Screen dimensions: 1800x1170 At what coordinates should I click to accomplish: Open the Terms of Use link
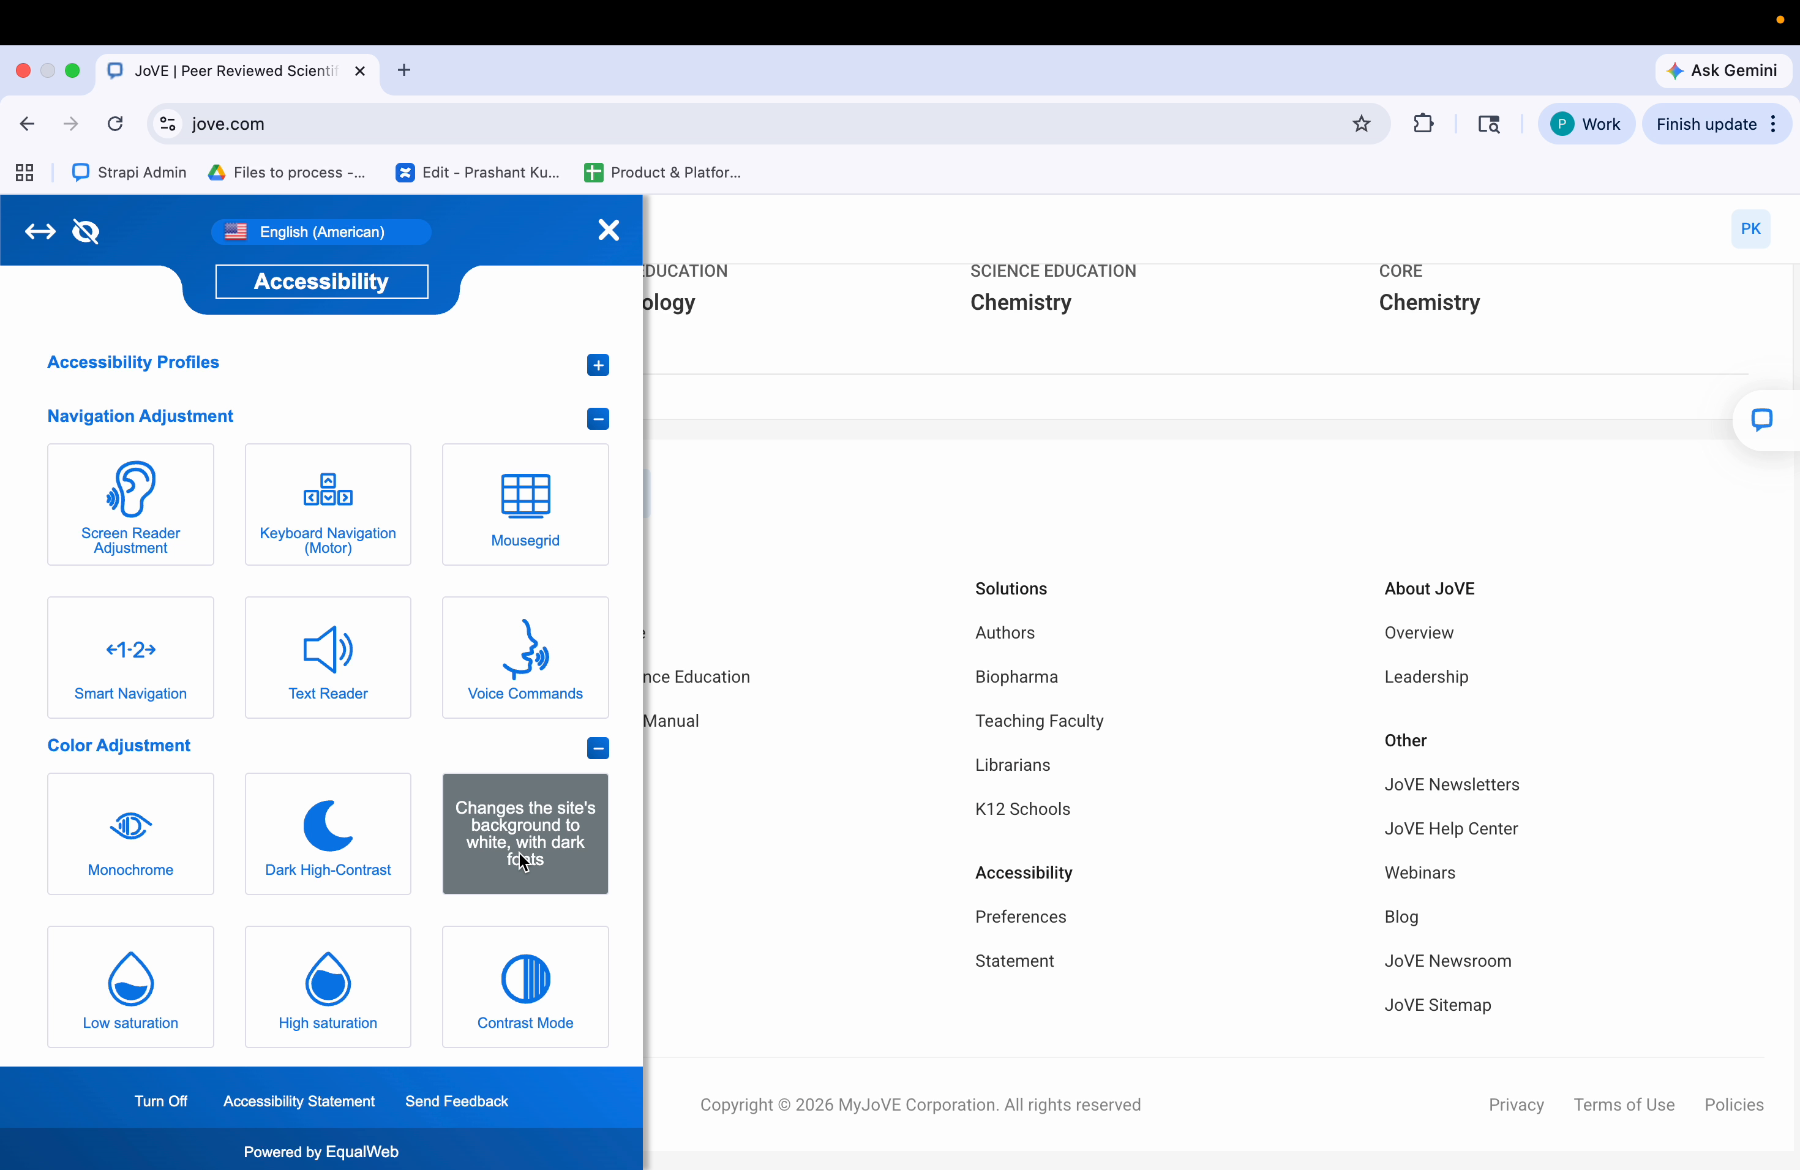click(x=1624, y=1105)
